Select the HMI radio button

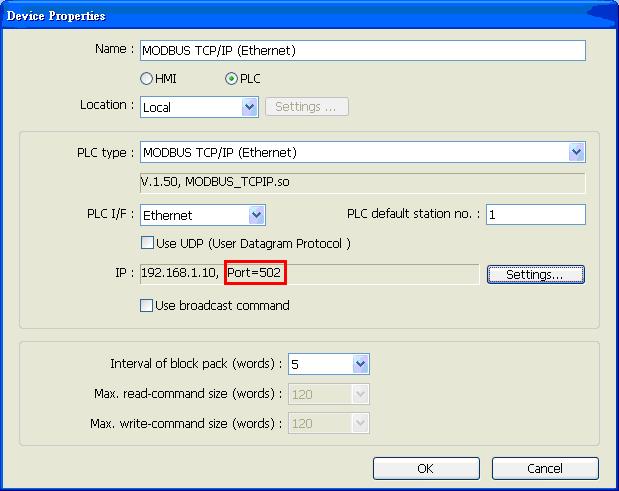click(x=146, y=79)
